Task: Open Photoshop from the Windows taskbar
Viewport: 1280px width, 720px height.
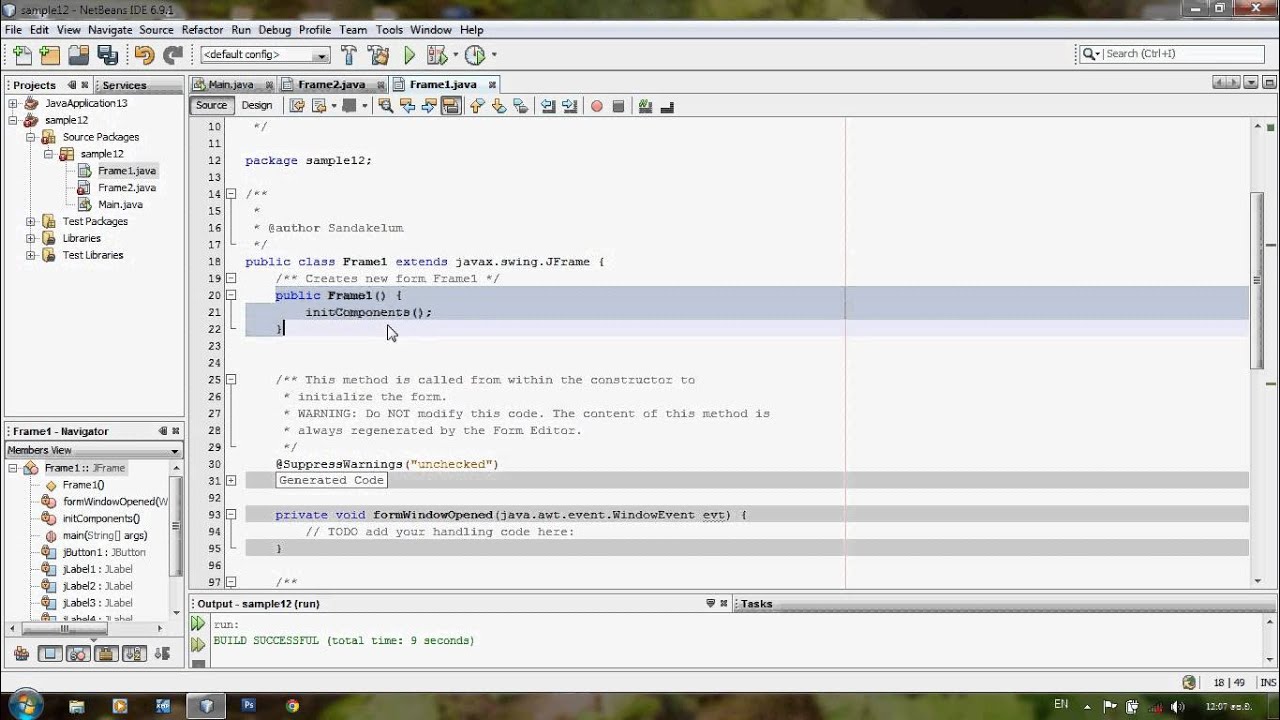Action: 249,705
